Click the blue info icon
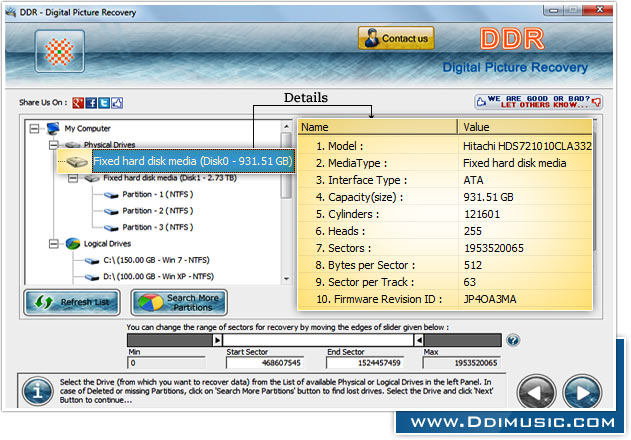The height and width of the screenshot is (440, 631). [x=38, y=391]
